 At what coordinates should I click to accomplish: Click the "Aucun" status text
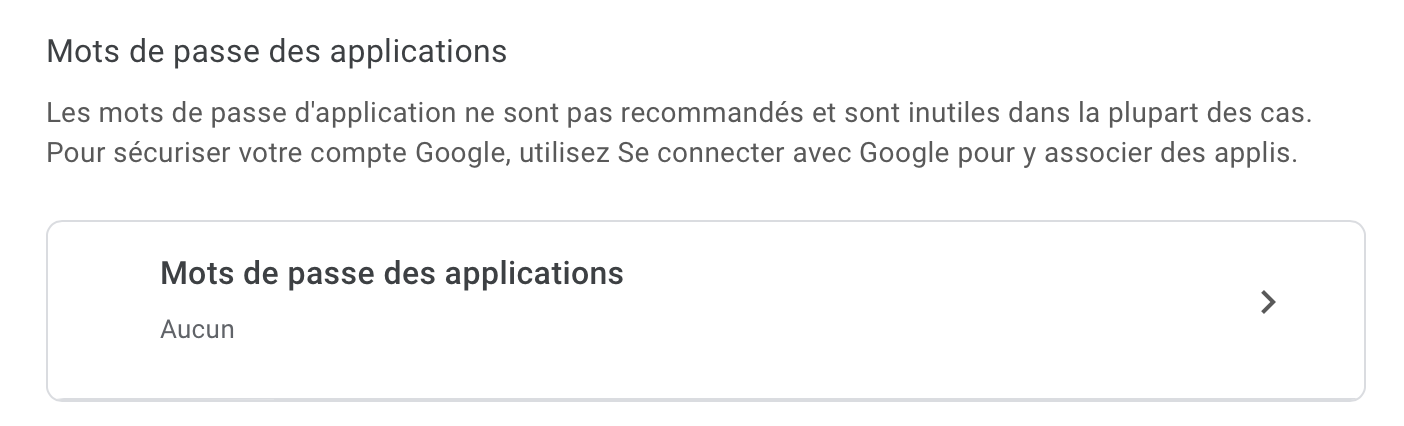pyautogui.click(x=197, y=329)
